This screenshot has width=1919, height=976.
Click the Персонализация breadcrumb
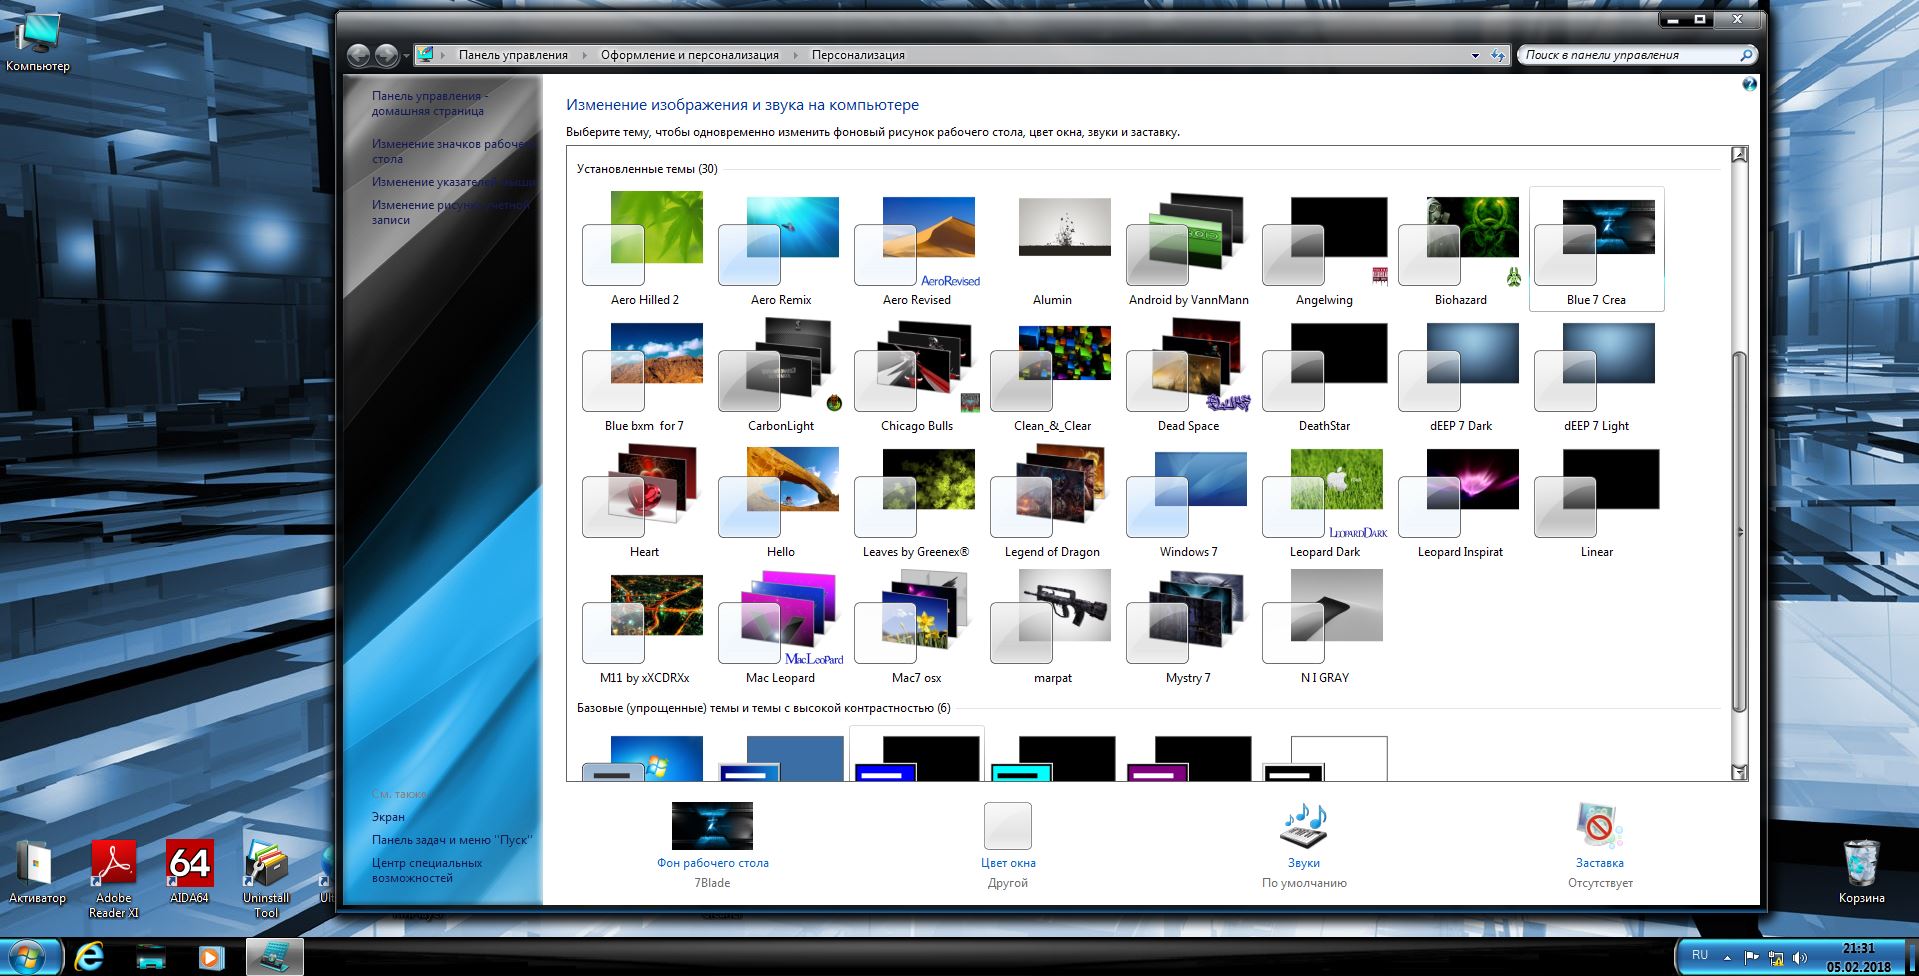pyautogui.click(x=858, y=55)
